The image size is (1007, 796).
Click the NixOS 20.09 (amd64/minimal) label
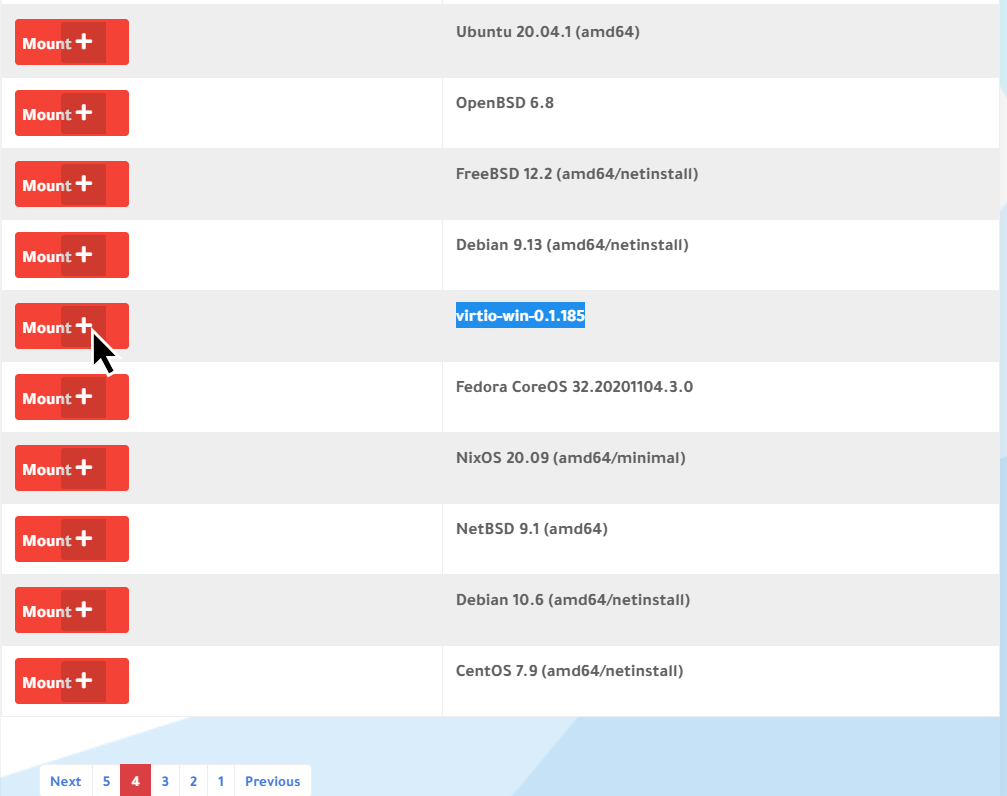(x=571, y=458)
